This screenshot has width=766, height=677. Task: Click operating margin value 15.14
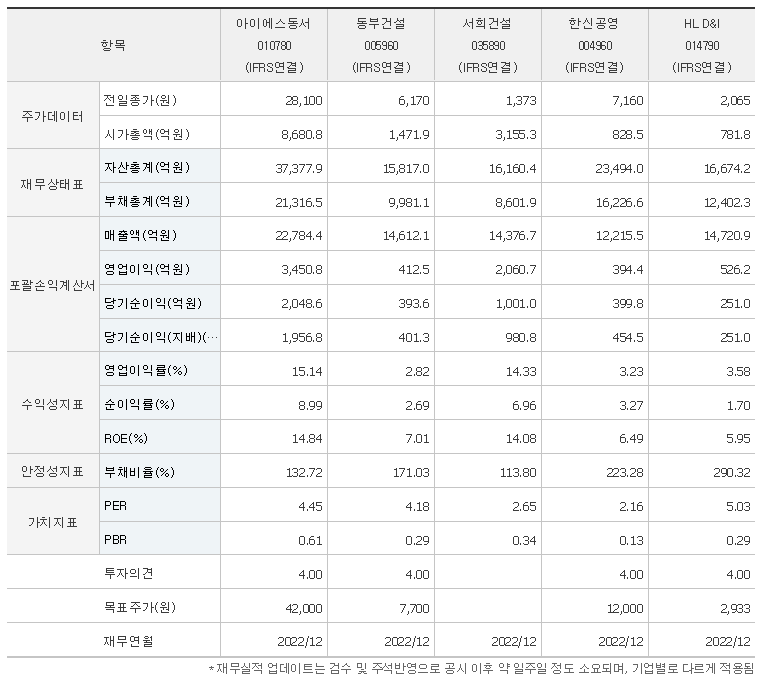[x=307, y=372]
